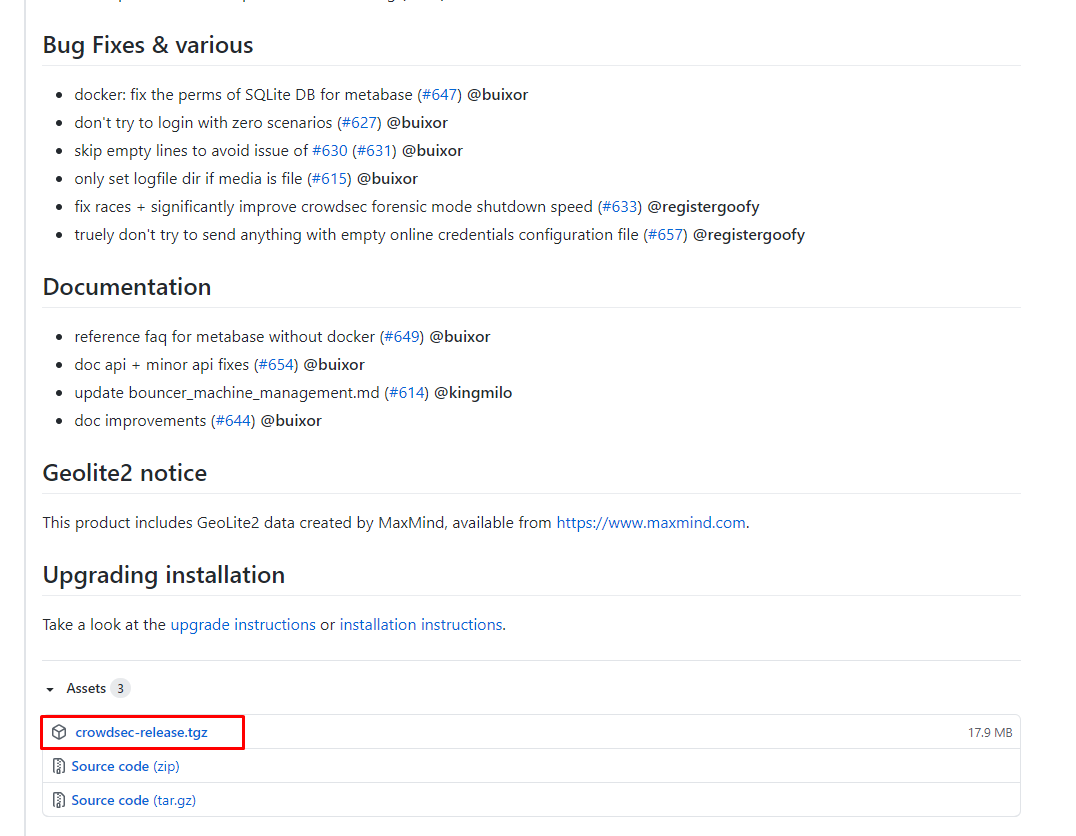Click the package icon beside crowdsec-release.tgz
Screen dimensions: 1076x836
pyautogui.click(x=59, y=732)
